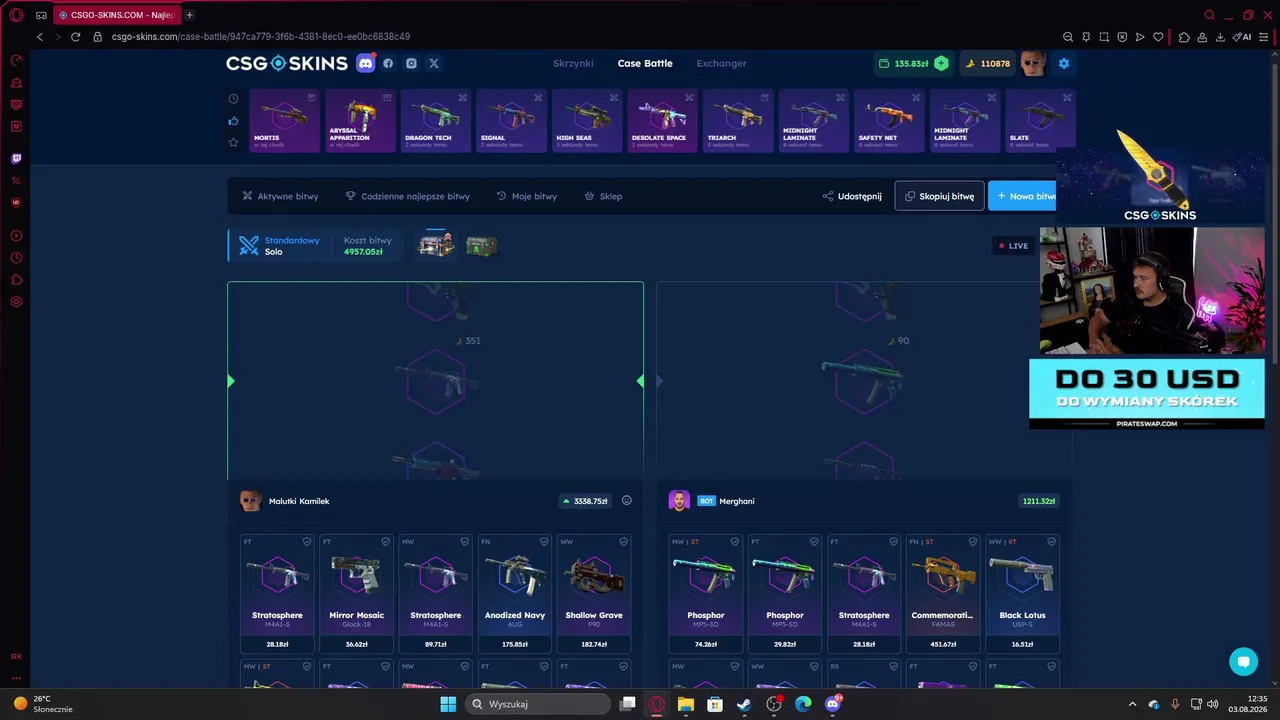1280x720 pixels.
Task: Click the Koszt bitwy value 4957.05zł
Action: click(x=363, y=252)
